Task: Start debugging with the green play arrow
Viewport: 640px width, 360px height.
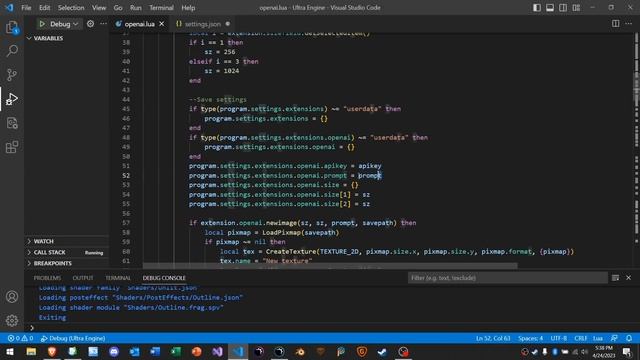Action: 42,24
